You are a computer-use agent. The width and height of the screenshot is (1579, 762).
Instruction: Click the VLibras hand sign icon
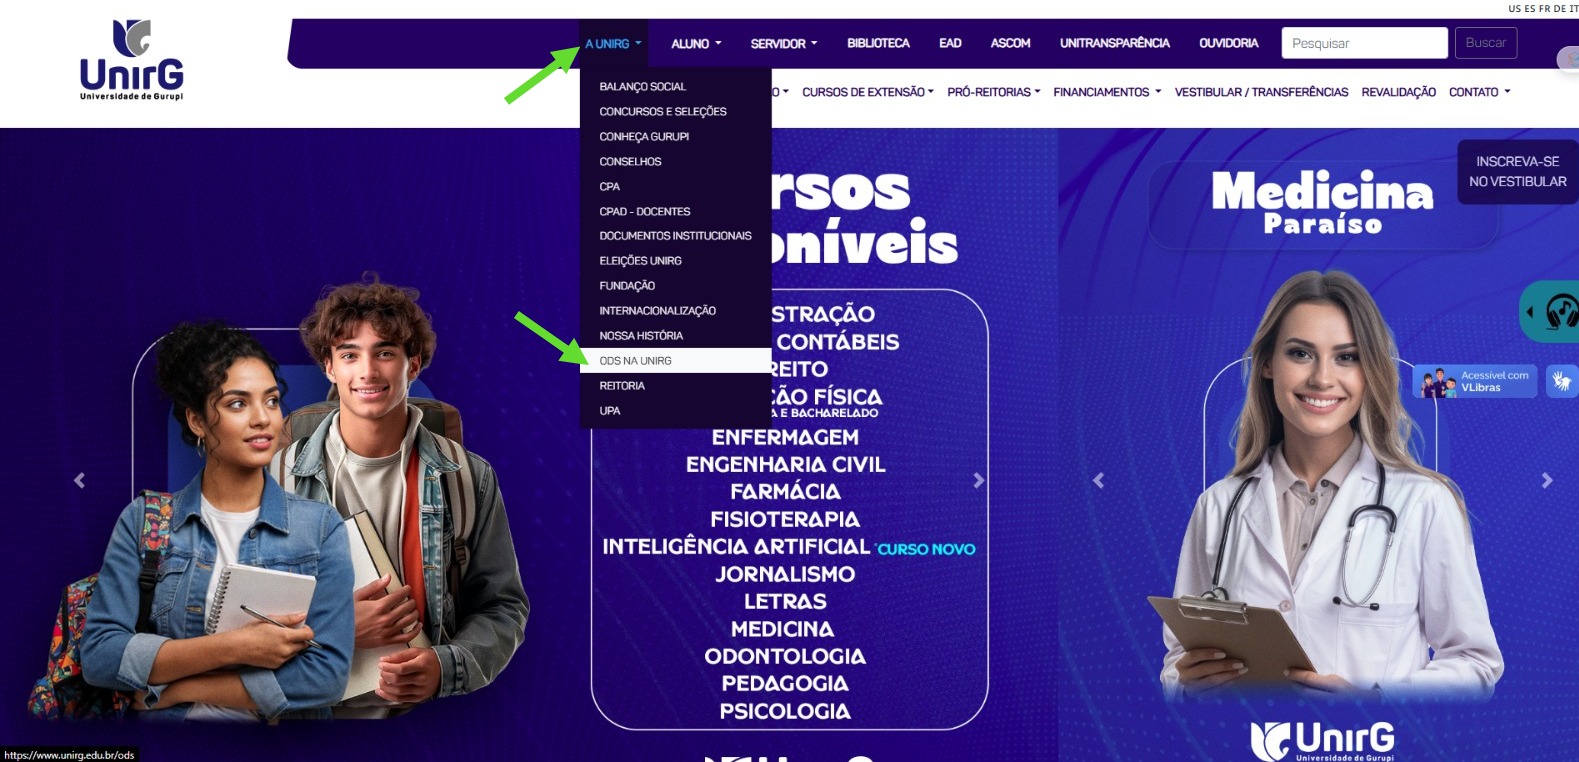pos(1560,381)
